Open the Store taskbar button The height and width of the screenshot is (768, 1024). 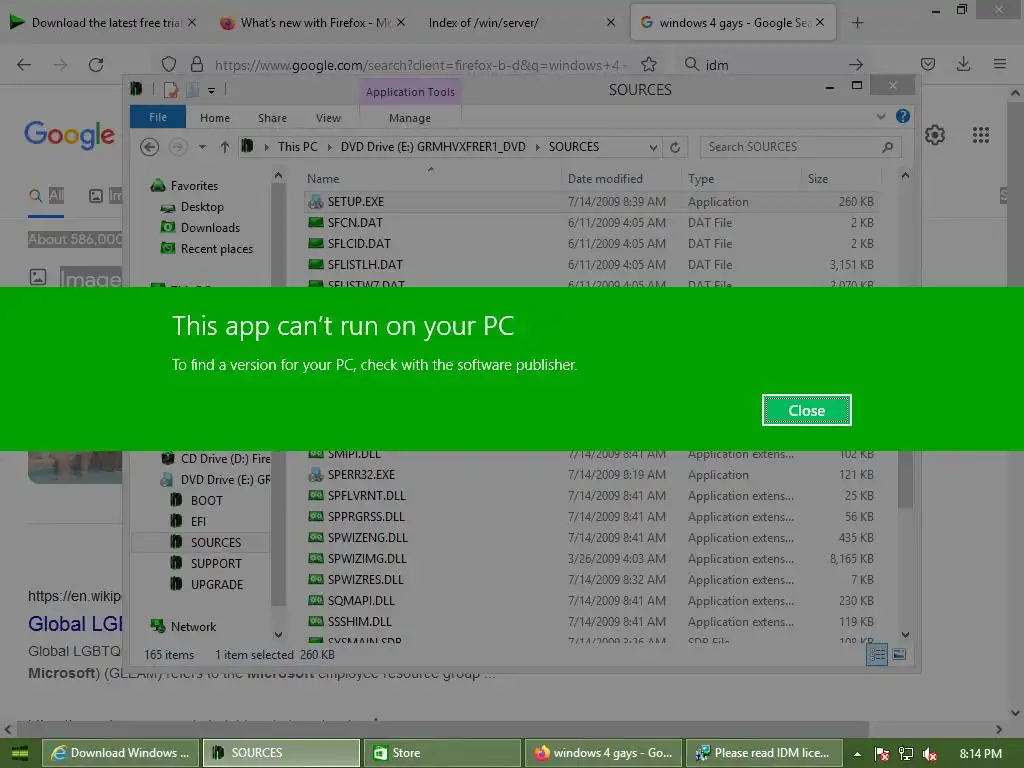442,753
